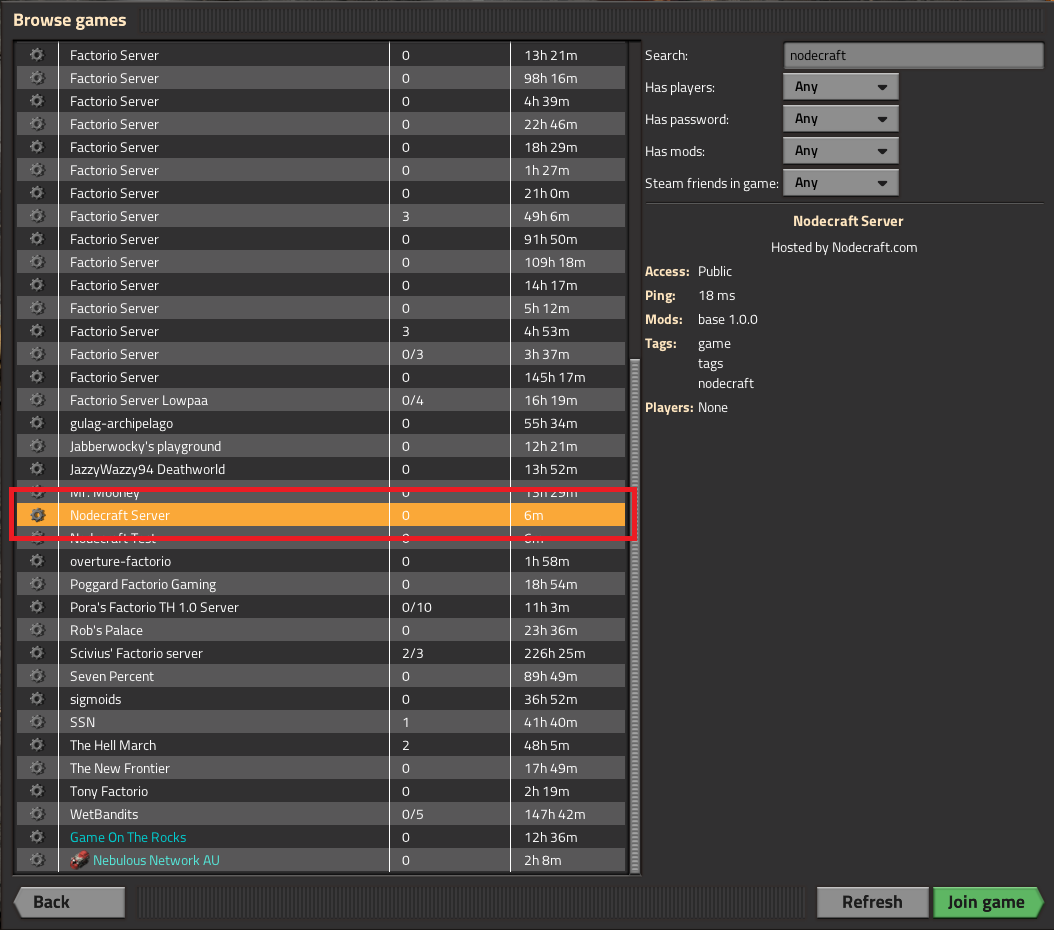
Task: Click the Join game button
Action: tap(986, 901)
